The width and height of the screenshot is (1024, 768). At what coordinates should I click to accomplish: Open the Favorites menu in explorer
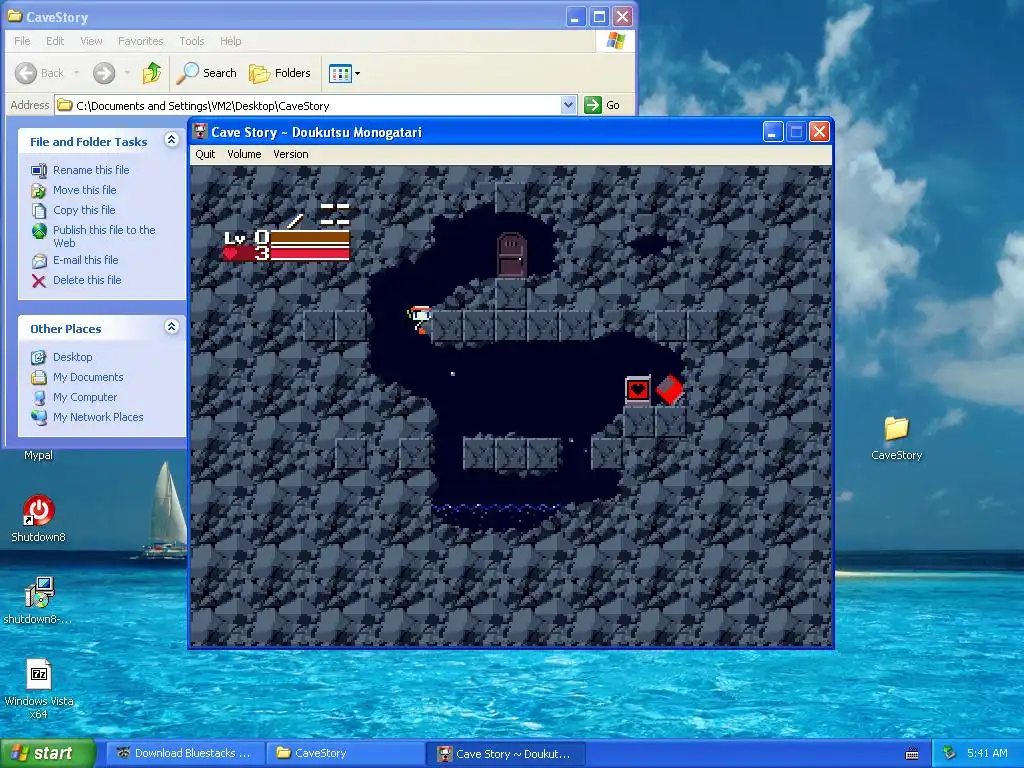(140, 41)
